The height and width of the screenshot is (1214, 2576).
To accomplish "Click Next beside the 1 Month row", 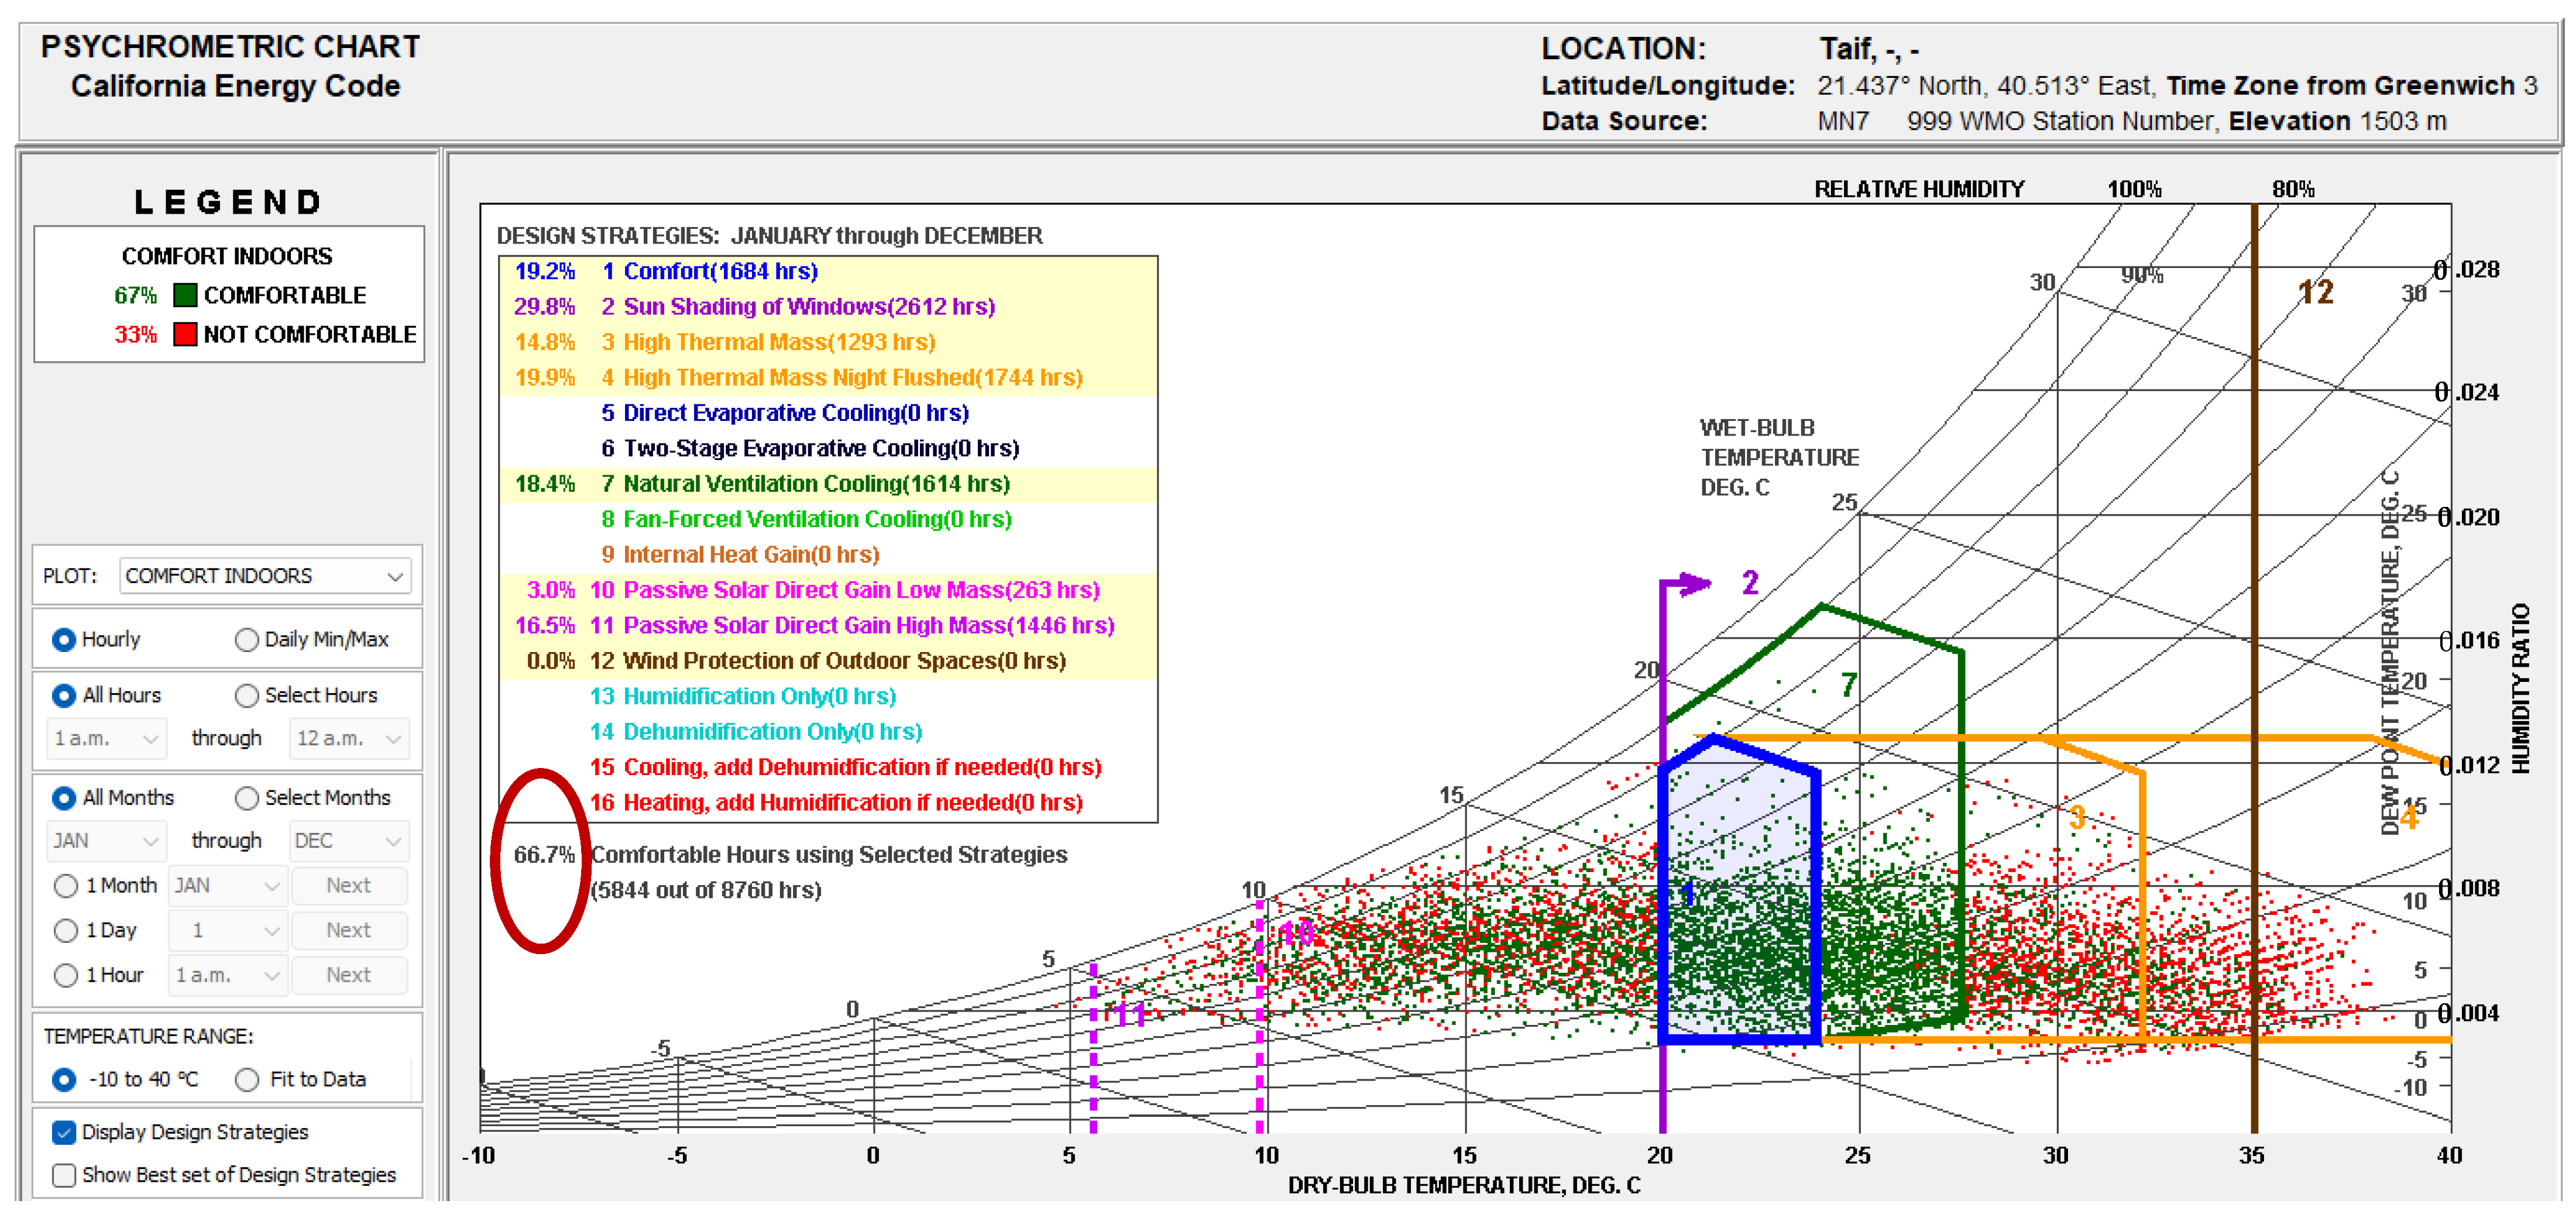I will (348, 886).
